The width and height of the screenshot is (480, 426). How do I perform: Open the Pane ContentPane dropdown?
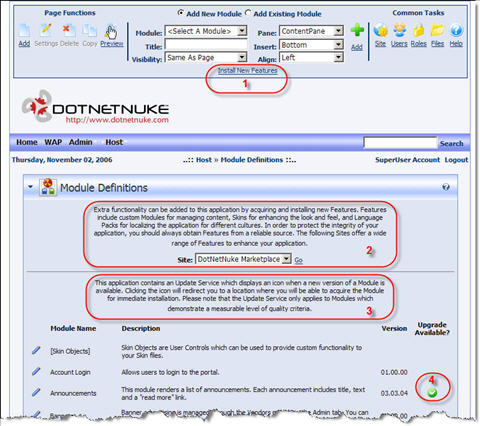(x=311, y=31)
